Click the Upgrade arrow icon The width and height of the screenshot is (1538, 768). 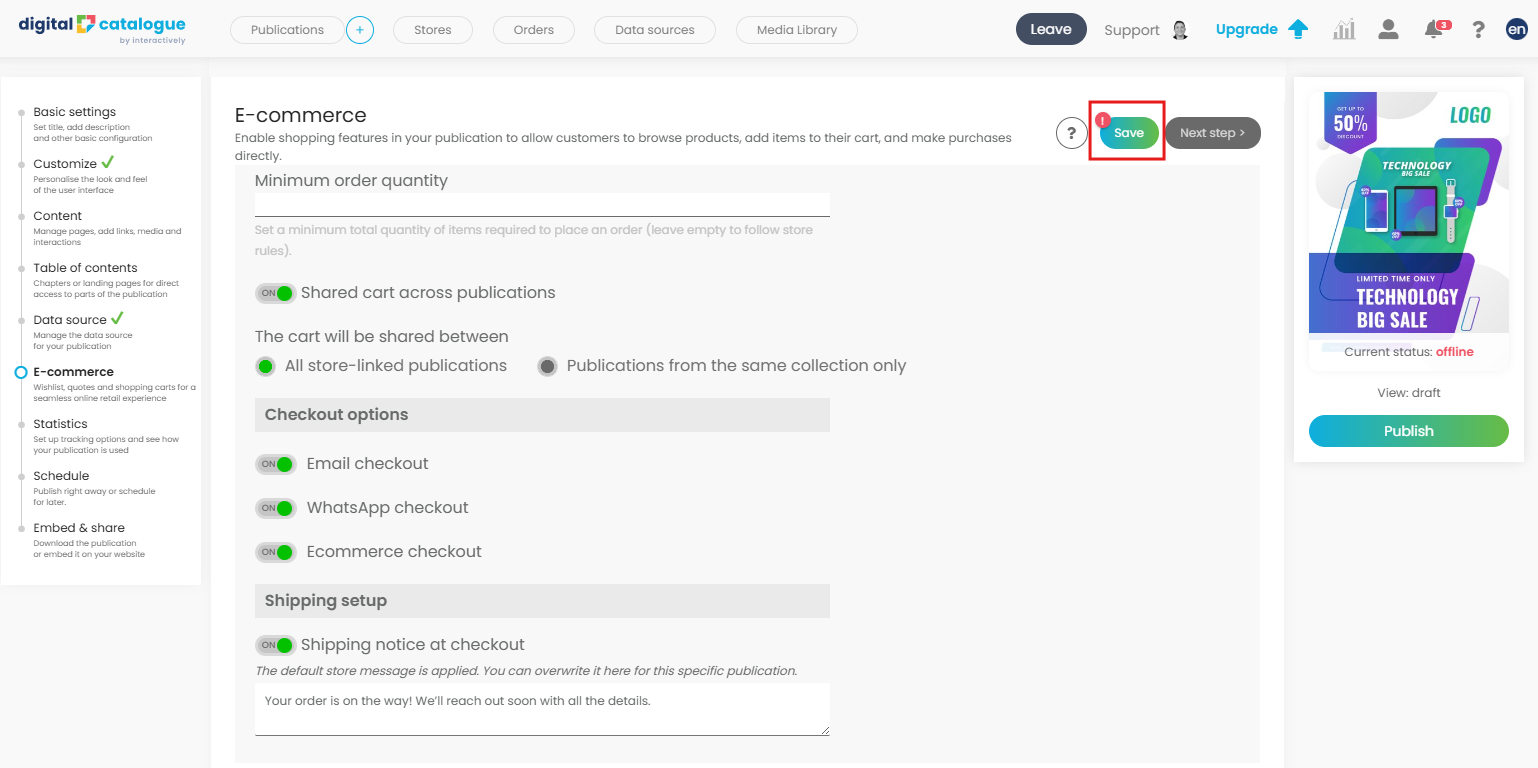click(x=1298, y=29)
